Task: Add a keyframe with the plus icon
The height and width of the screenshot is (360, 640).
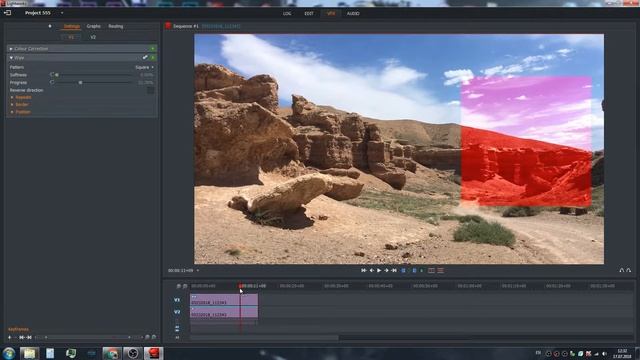Action: point(9,338)
